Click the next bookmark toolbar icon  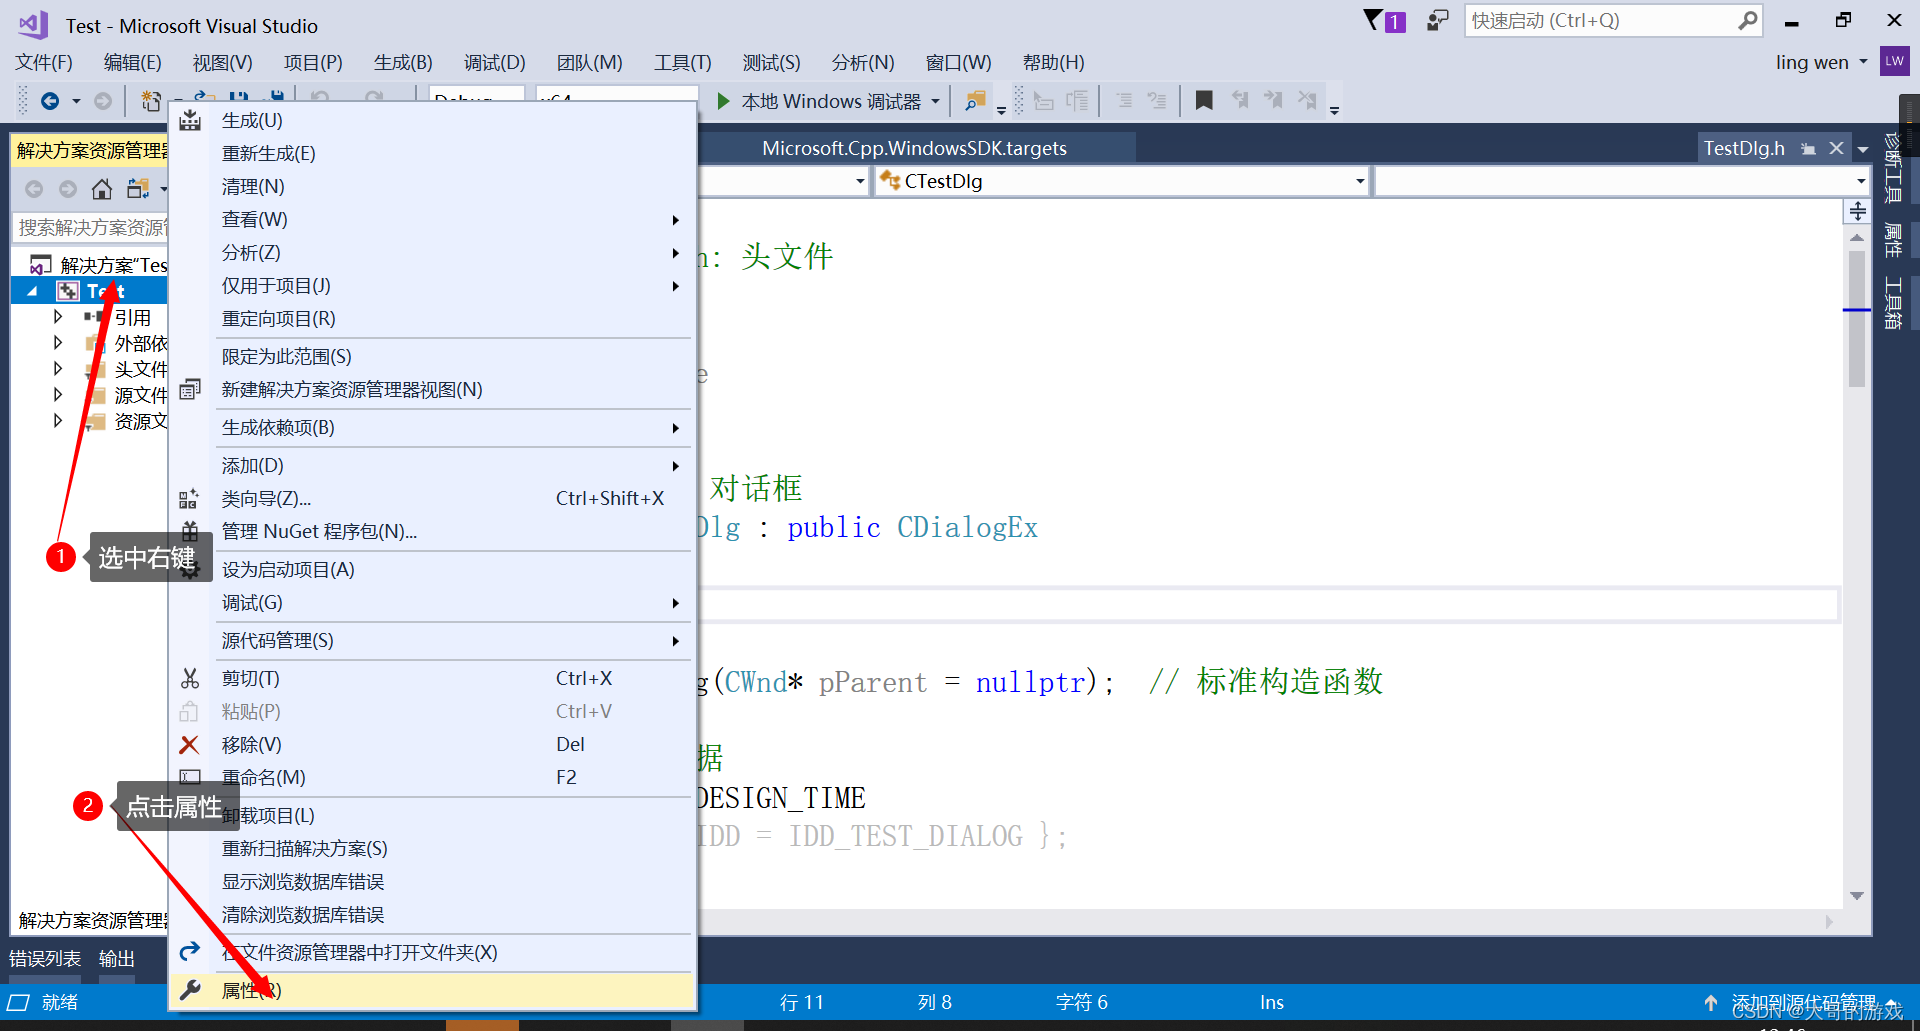coord(1273,100)
